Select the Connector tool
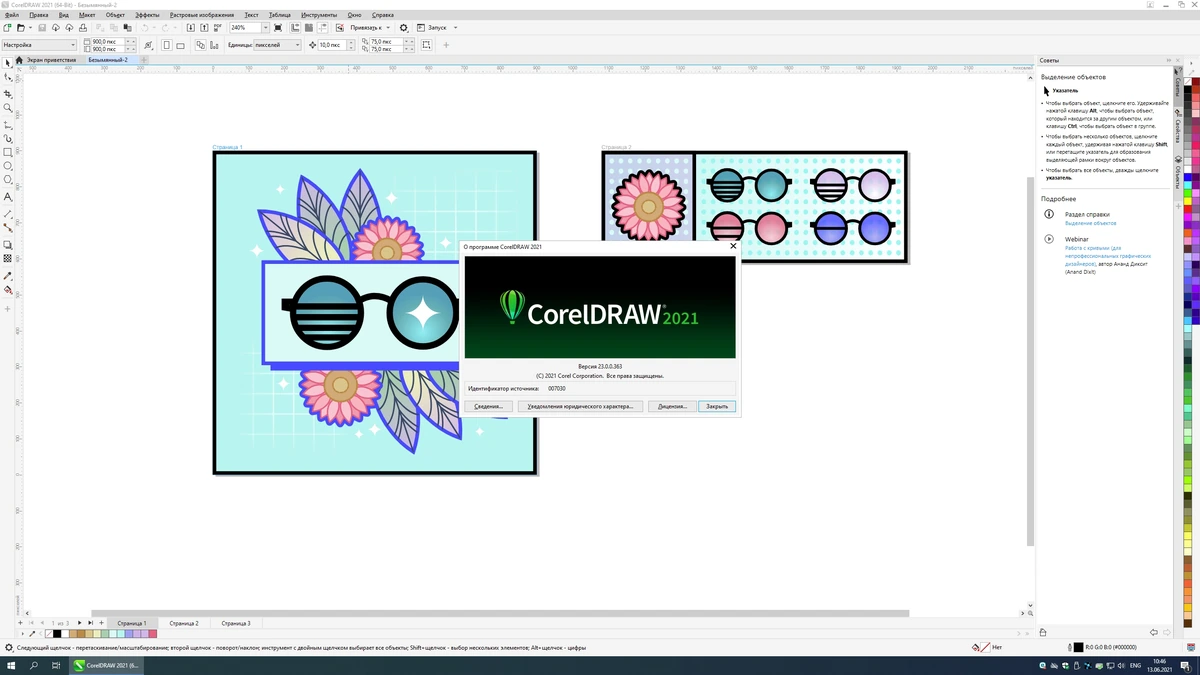The image size is (1200, 675). [x=8, y=228]
